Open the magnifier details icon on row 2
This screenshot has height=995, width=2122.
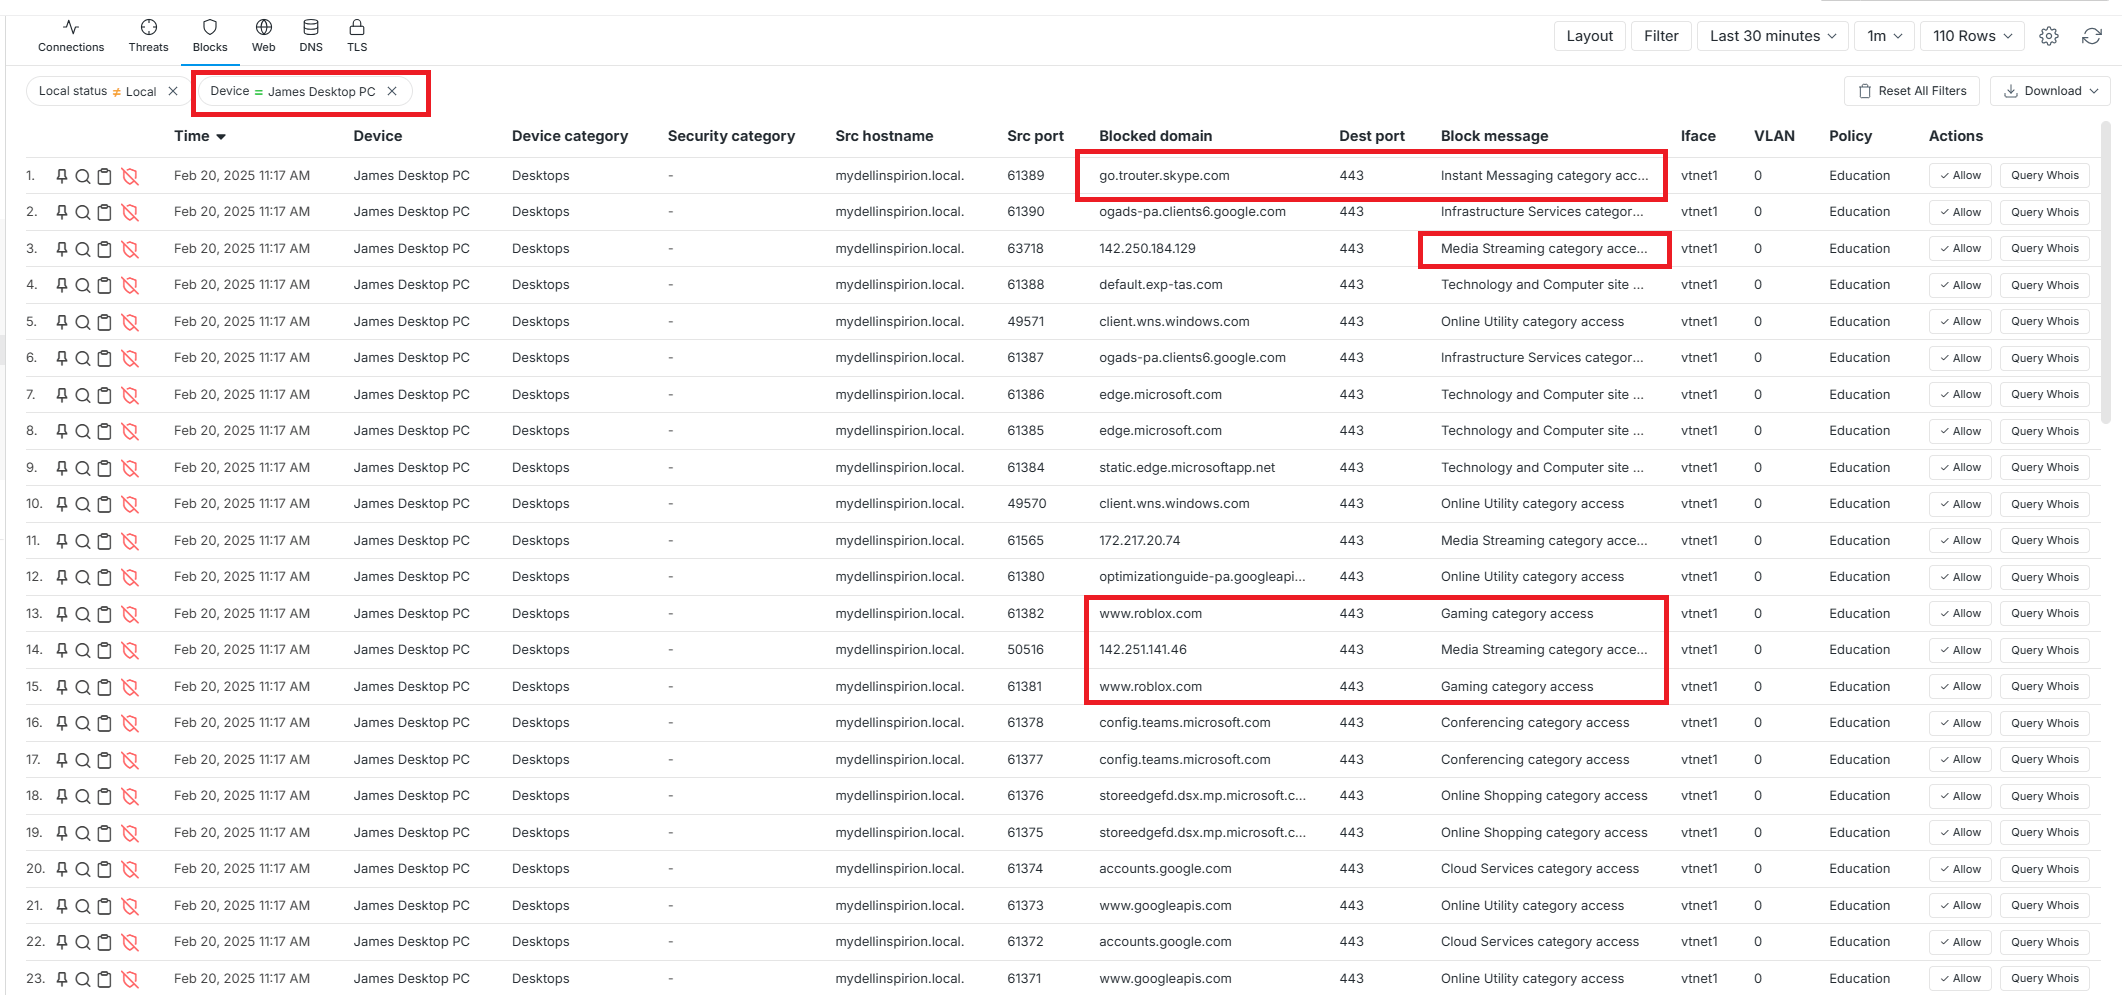83,212
